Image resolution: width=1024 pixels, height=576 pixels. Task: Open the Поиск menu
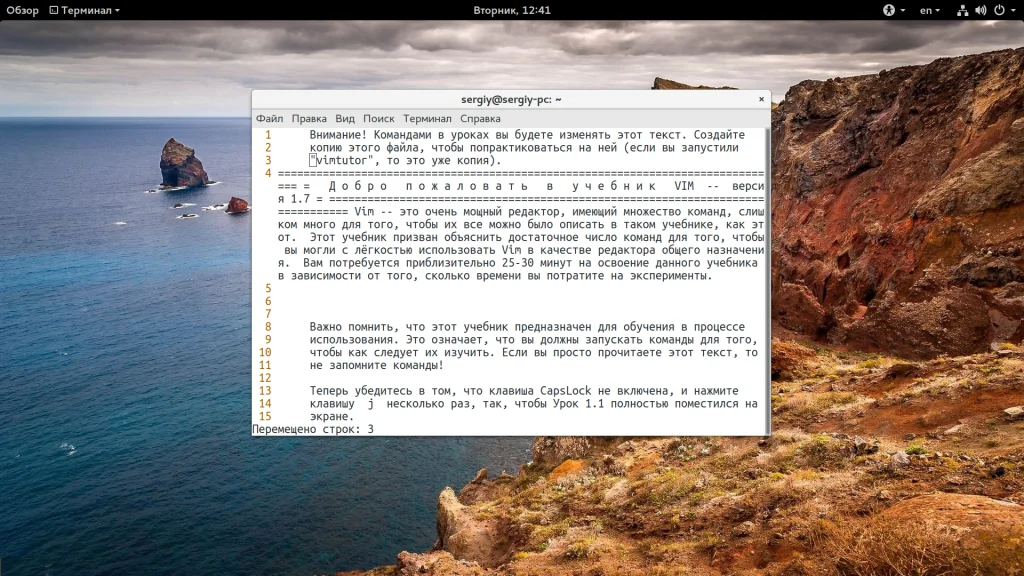click(379, 118)
